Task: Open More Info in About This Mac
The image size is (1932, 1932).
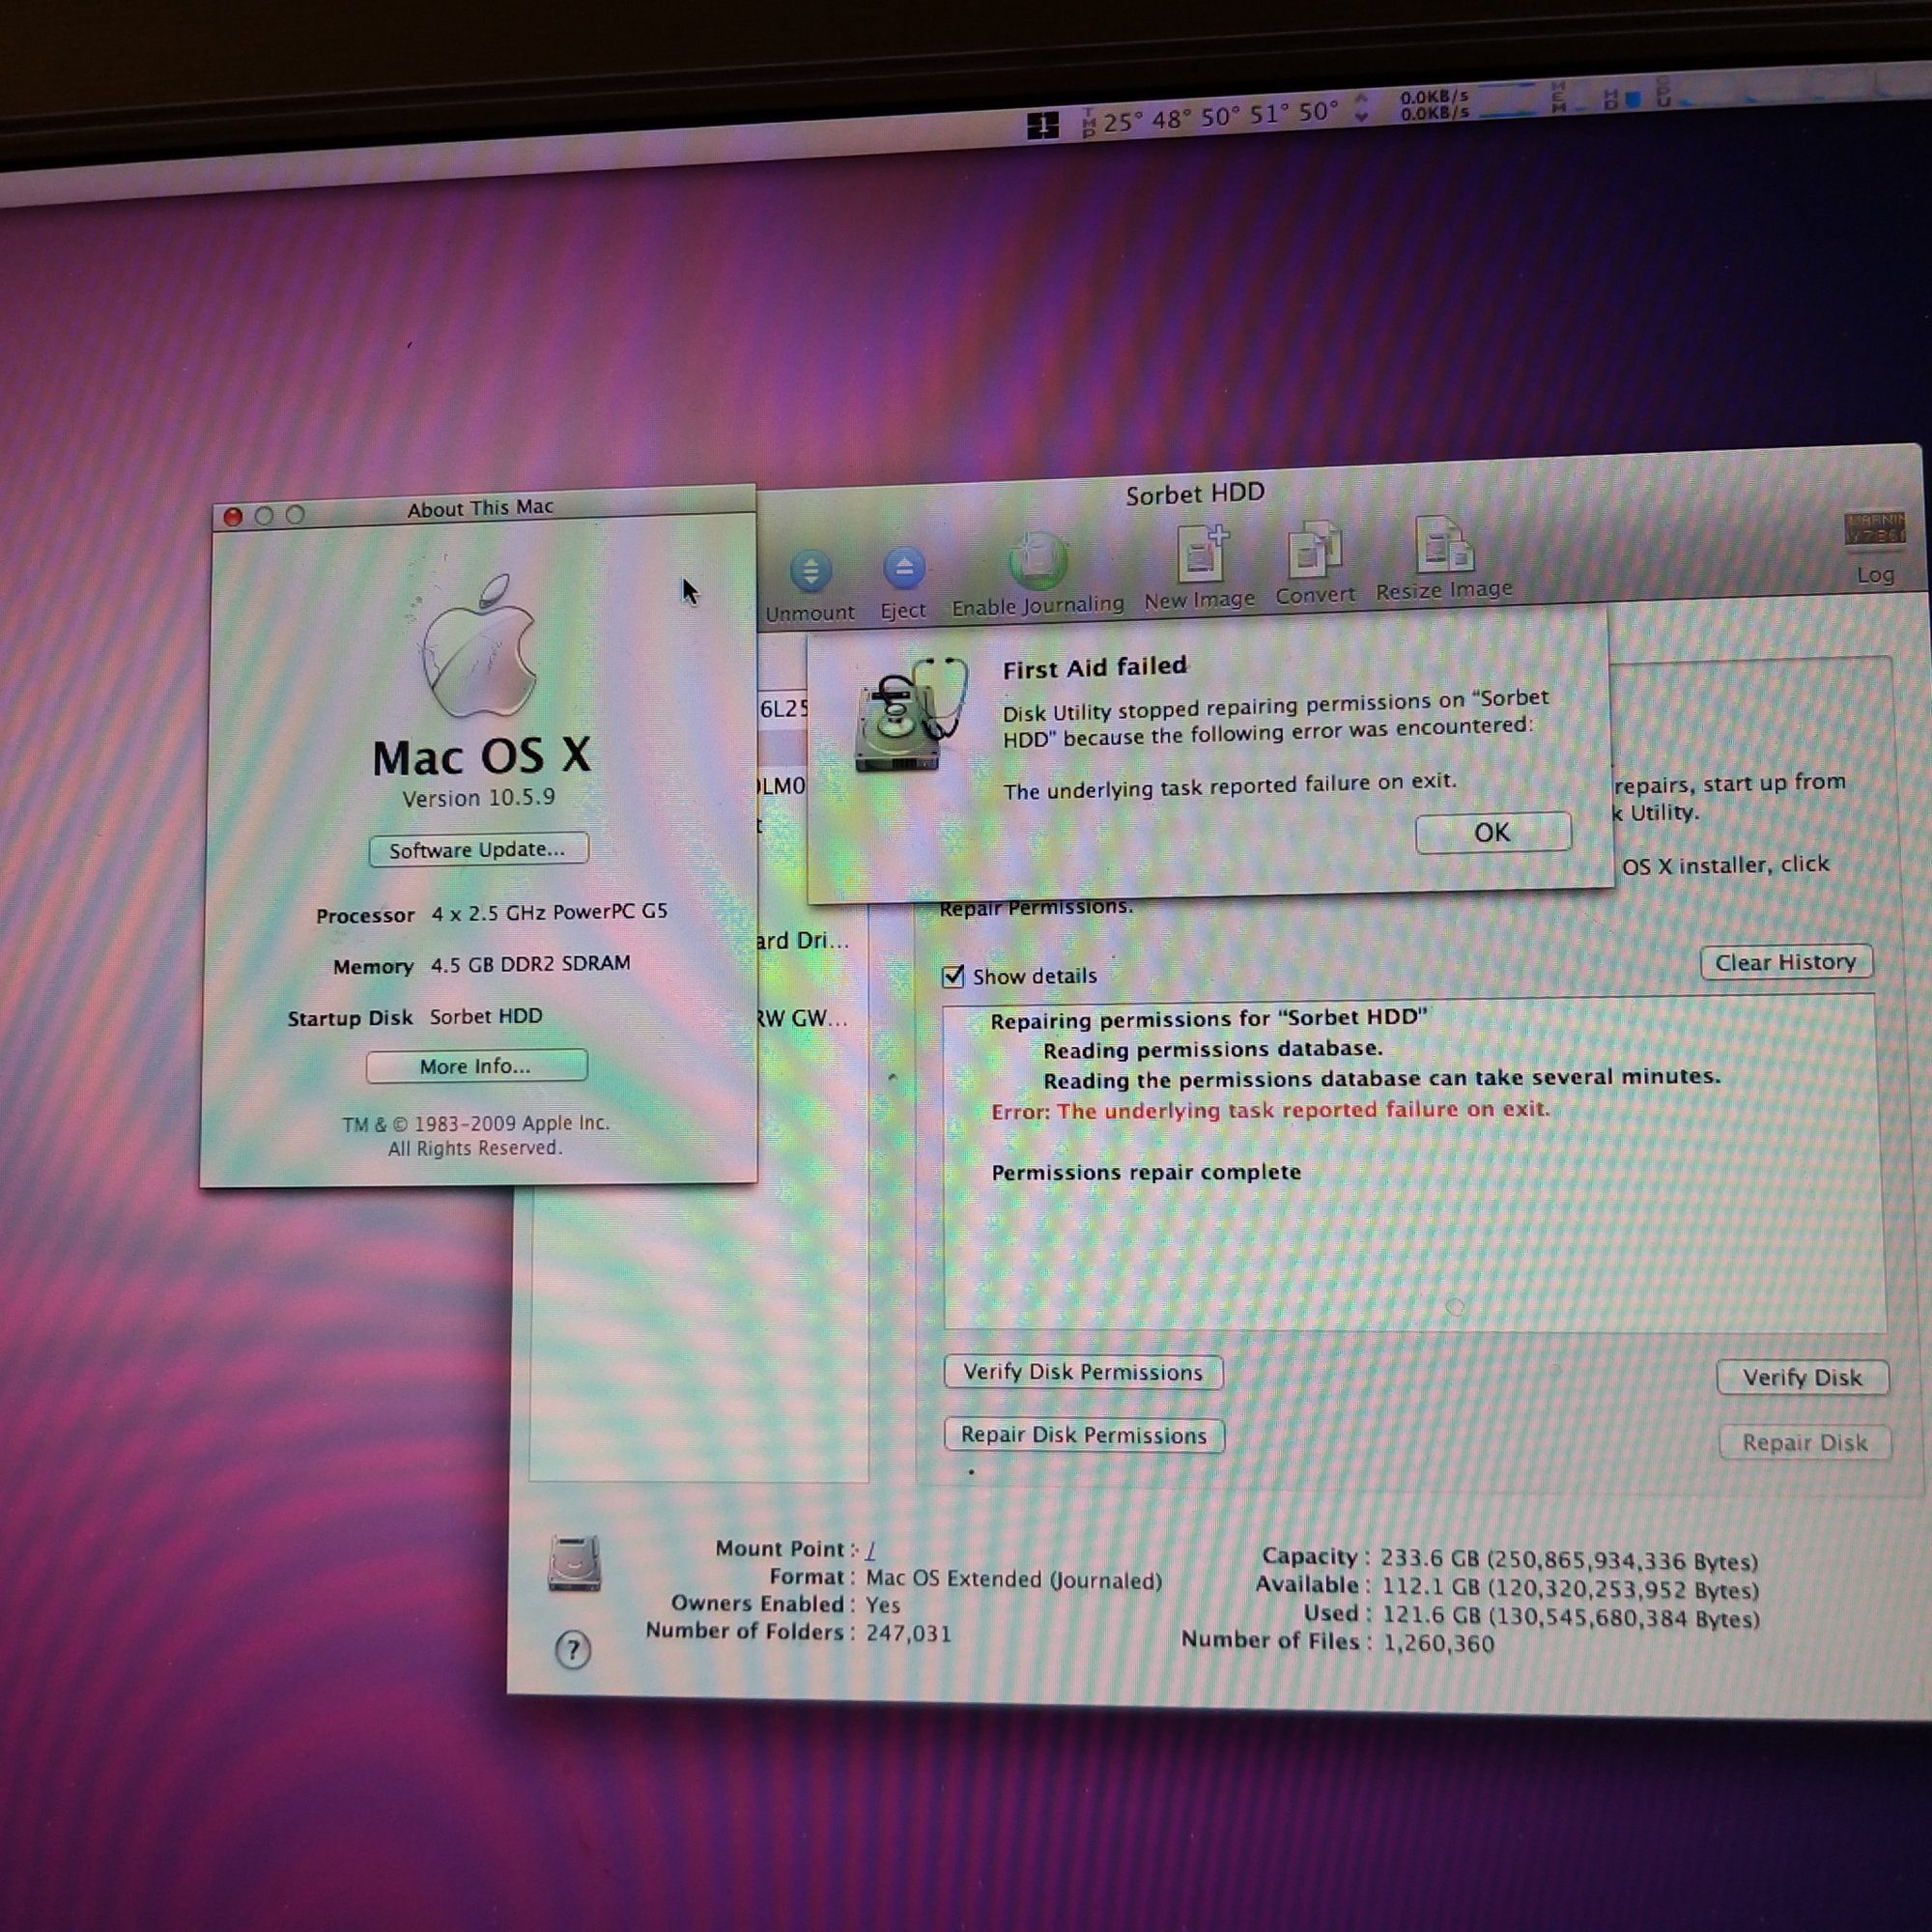Action: pyautogui.click(x=476, y=1066)
